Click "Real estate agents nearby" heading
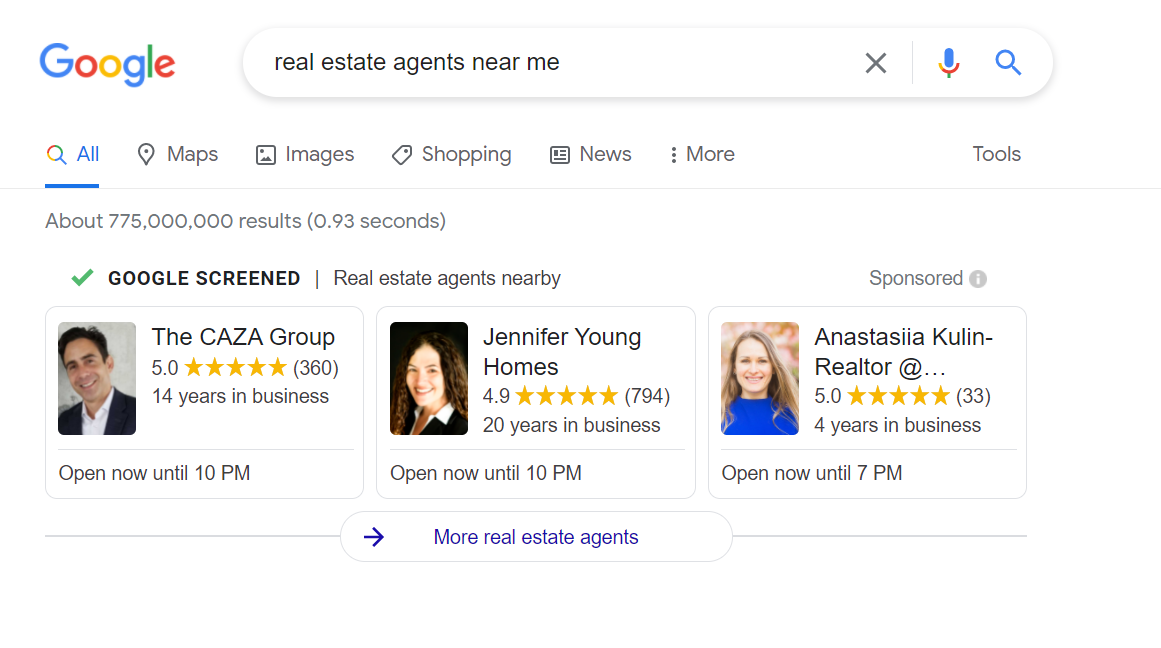The image size is (1161, 648). (446, 278)
